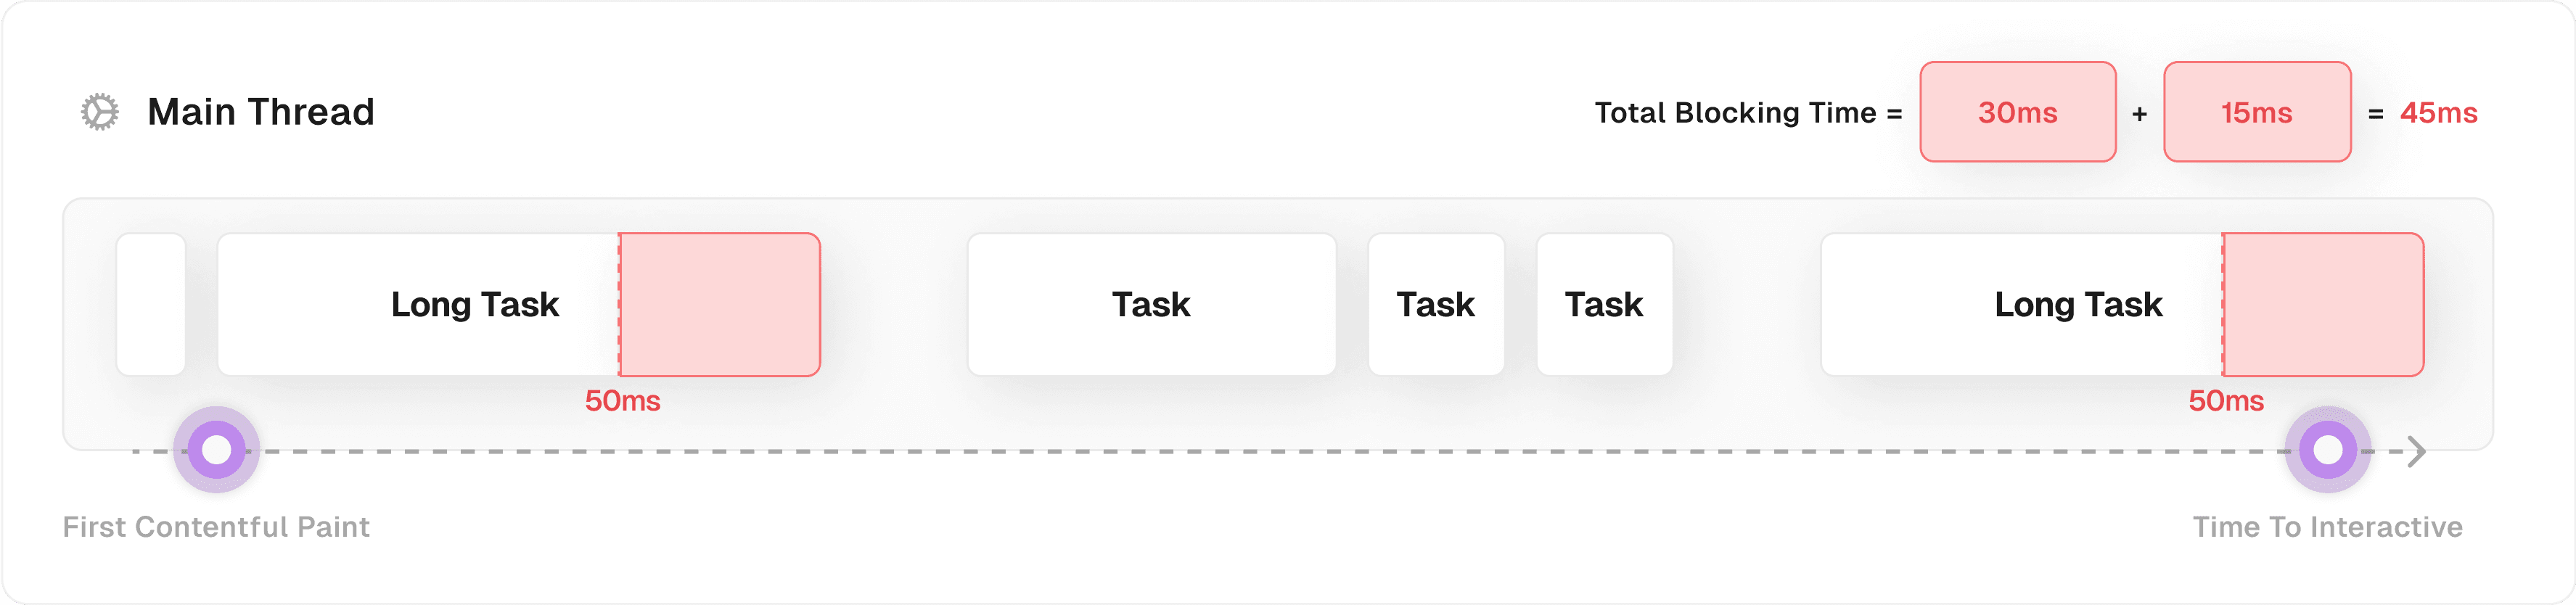Click the Time To Interactive caption

(2327, 527)
